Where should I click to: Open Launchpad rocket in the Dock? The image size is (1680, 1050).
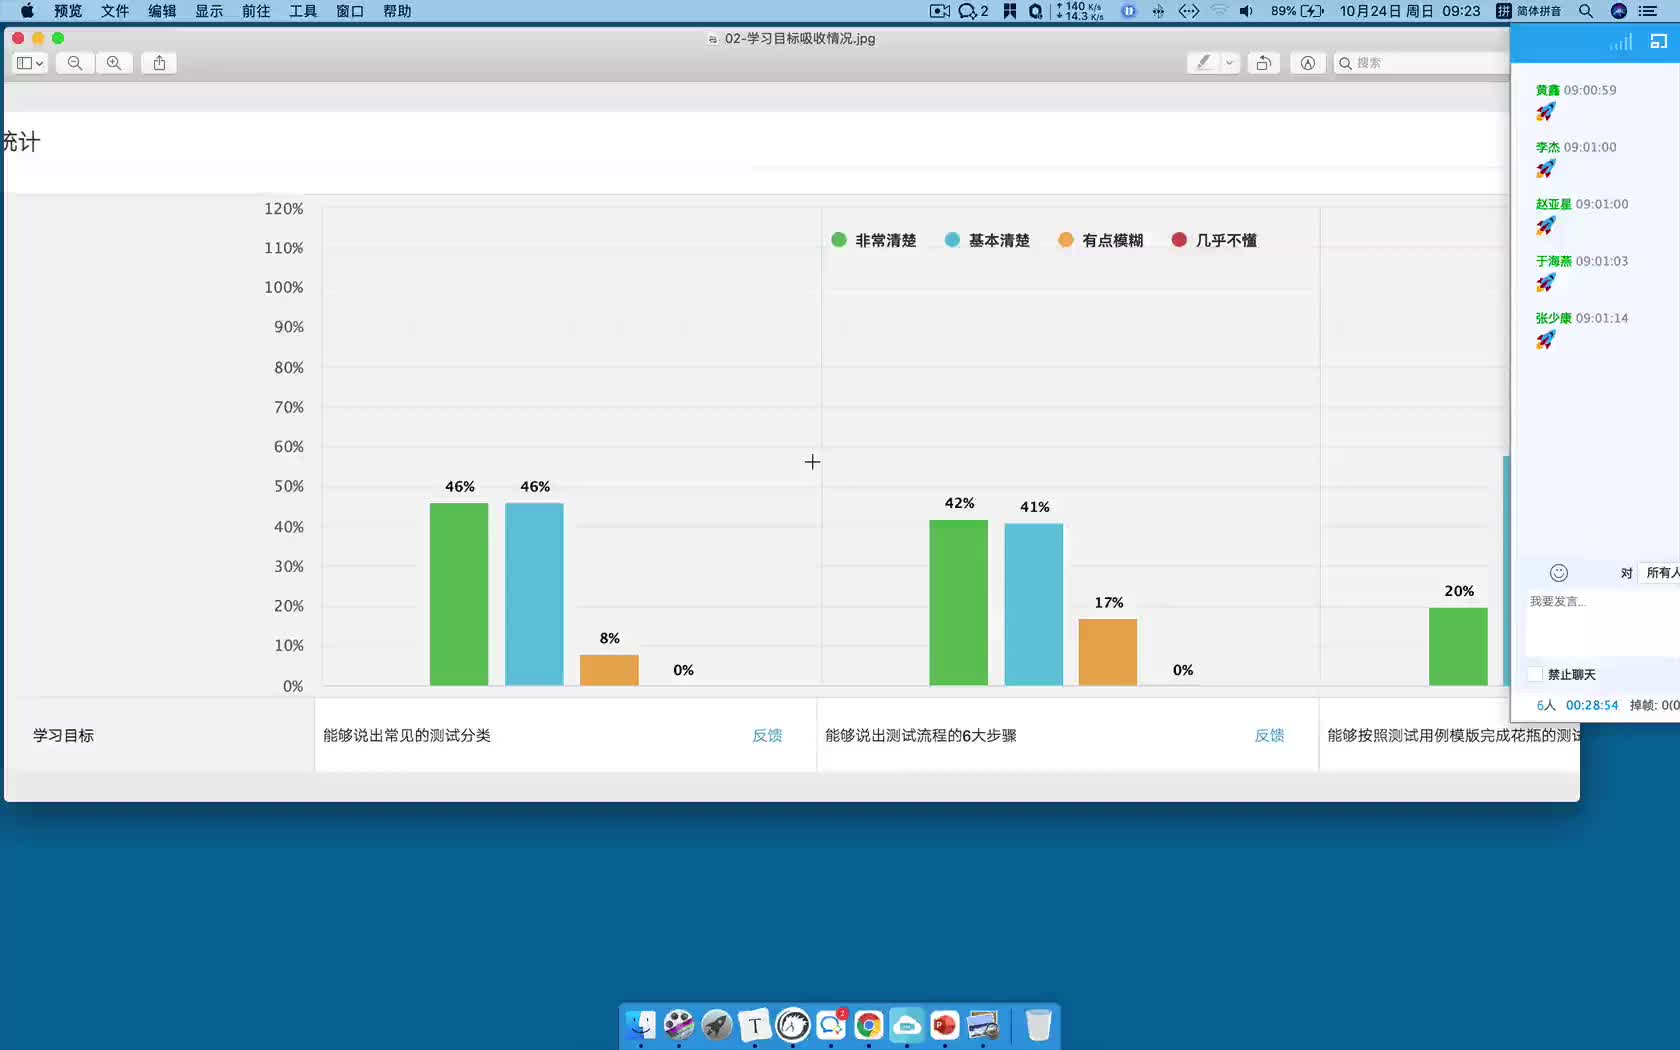[717, 1025]
